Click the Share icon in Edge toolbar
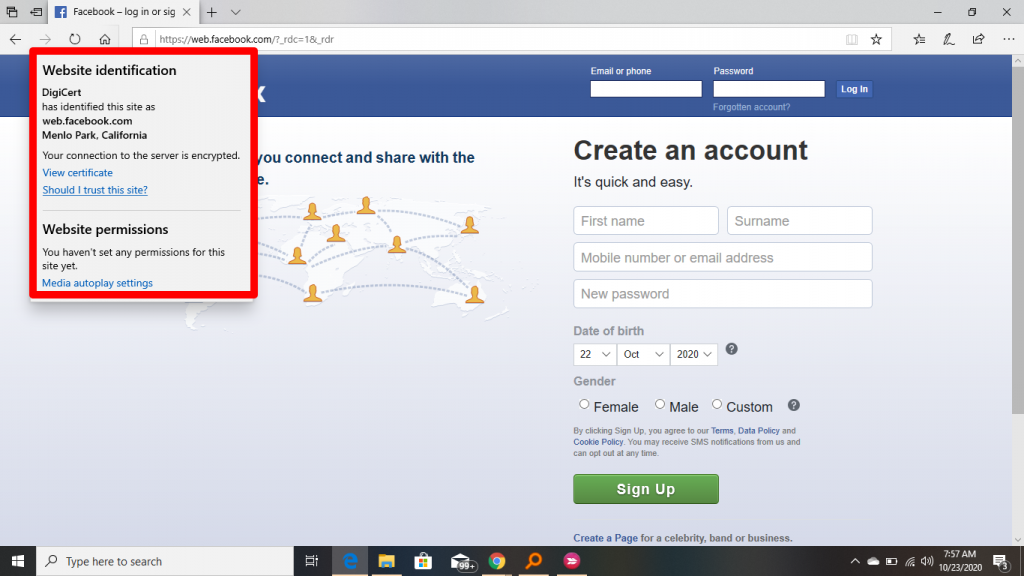The height and width of the screenshot is (576, 1024). 978,40
